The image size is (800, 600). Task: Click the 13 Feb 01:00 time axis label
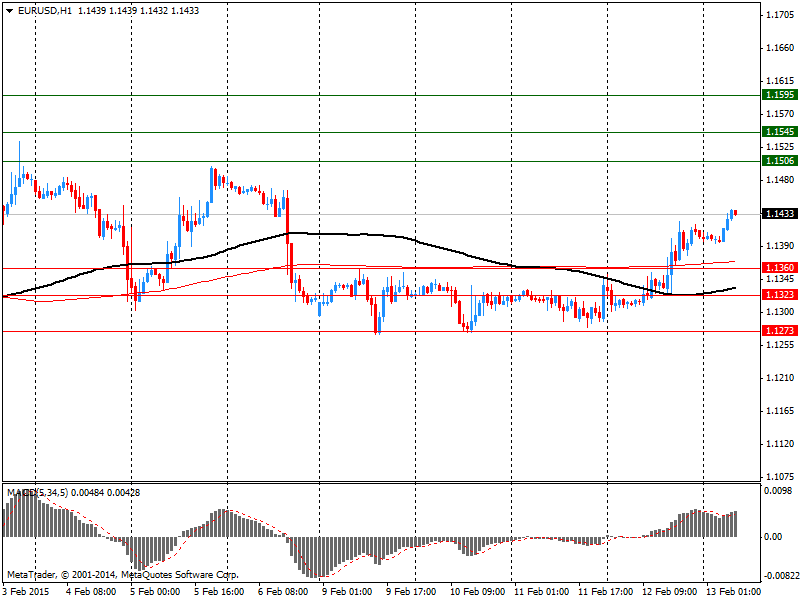pyautogui.click(x=734, y=591)
